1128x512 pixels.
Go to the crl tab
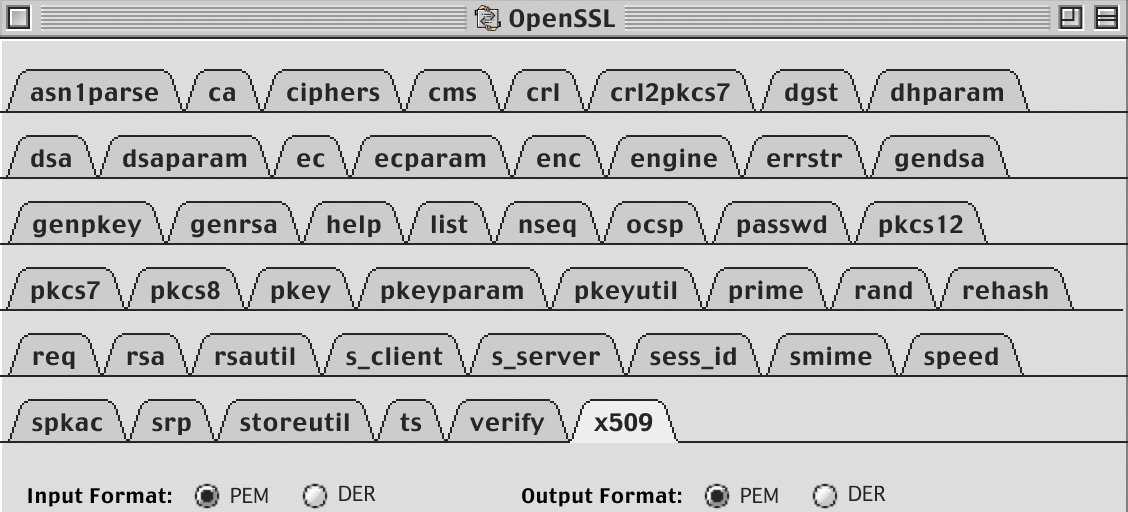pos(543,91)
